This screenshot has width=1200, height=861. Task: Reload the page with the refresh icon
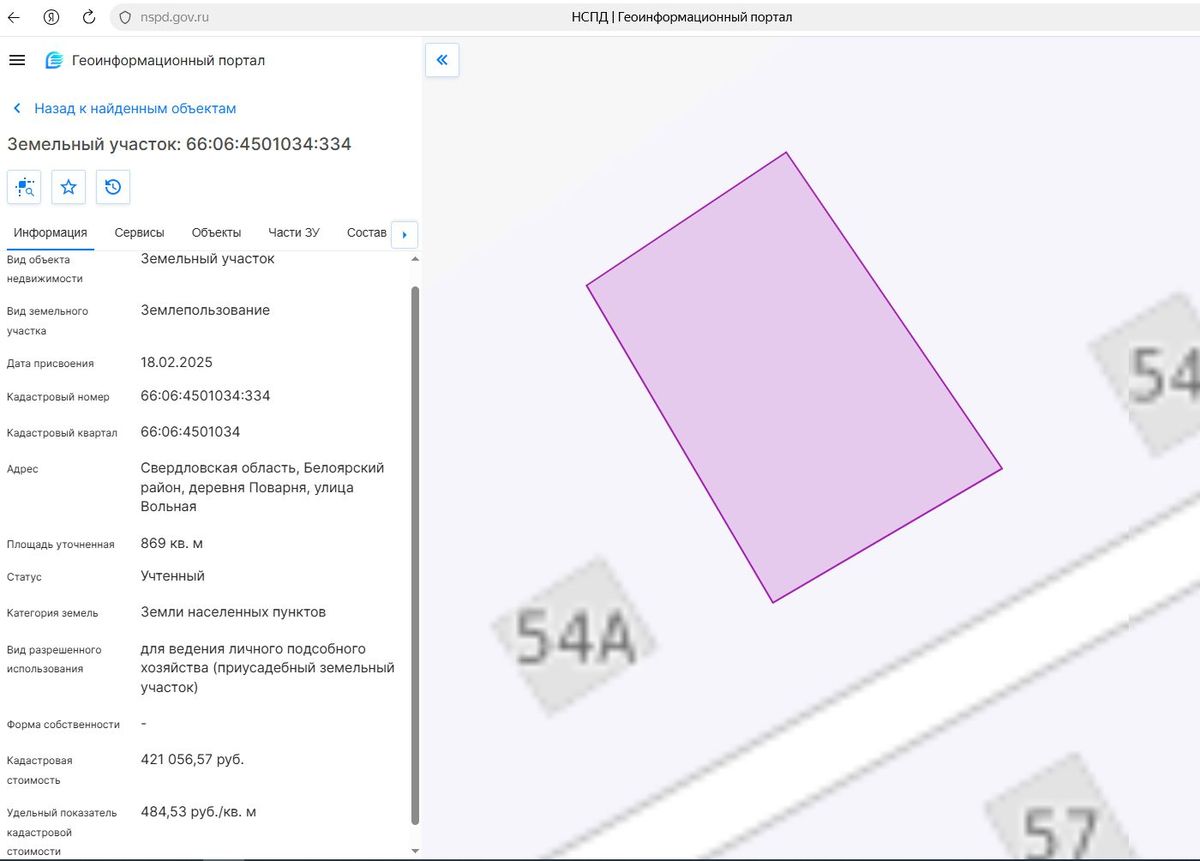point(89,17)
